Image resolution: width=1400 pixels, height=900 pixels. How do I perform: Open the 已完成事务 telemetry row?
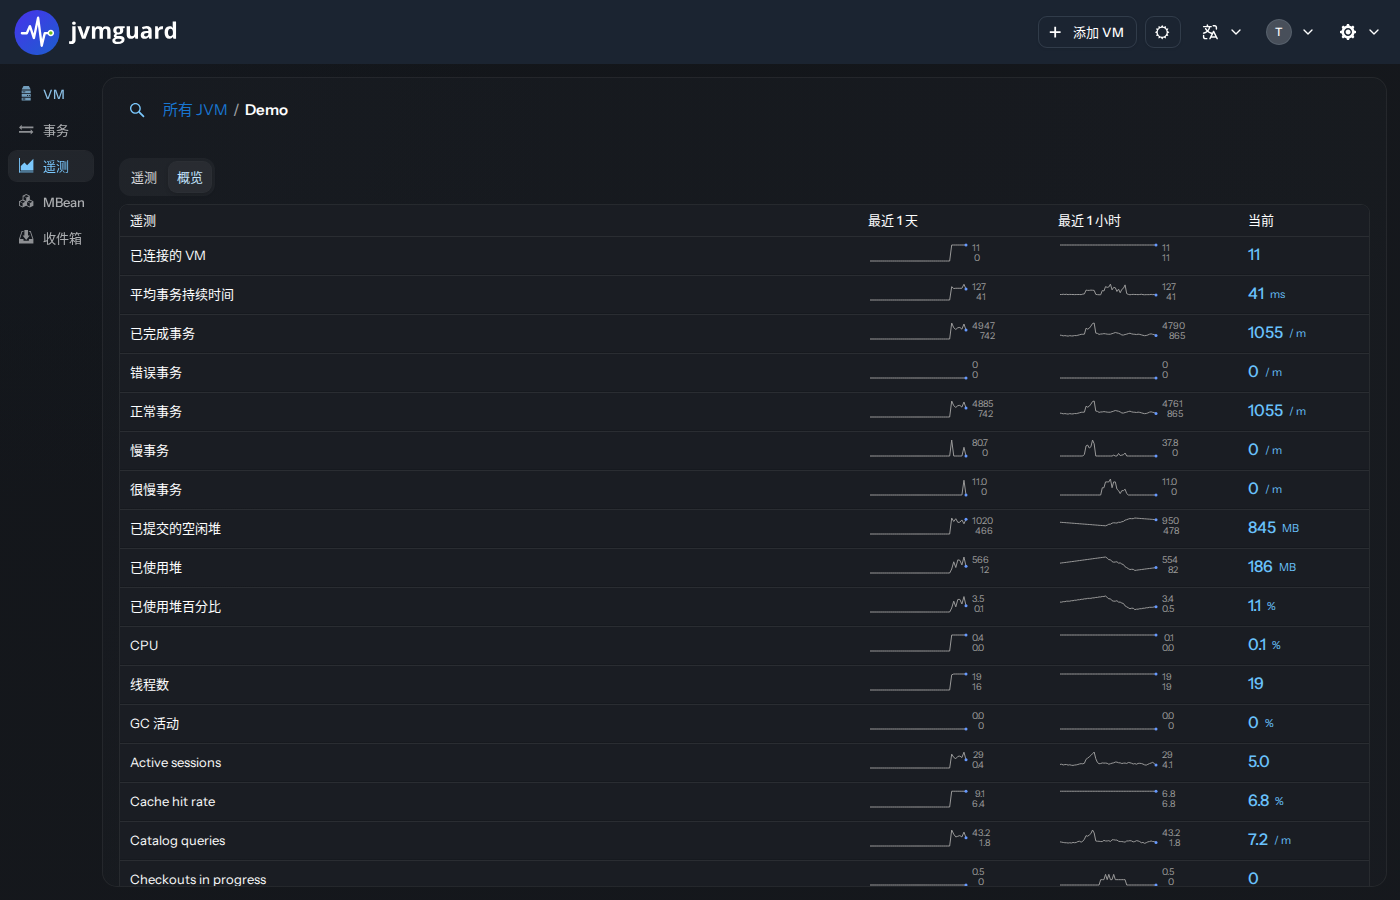(744, 334)
